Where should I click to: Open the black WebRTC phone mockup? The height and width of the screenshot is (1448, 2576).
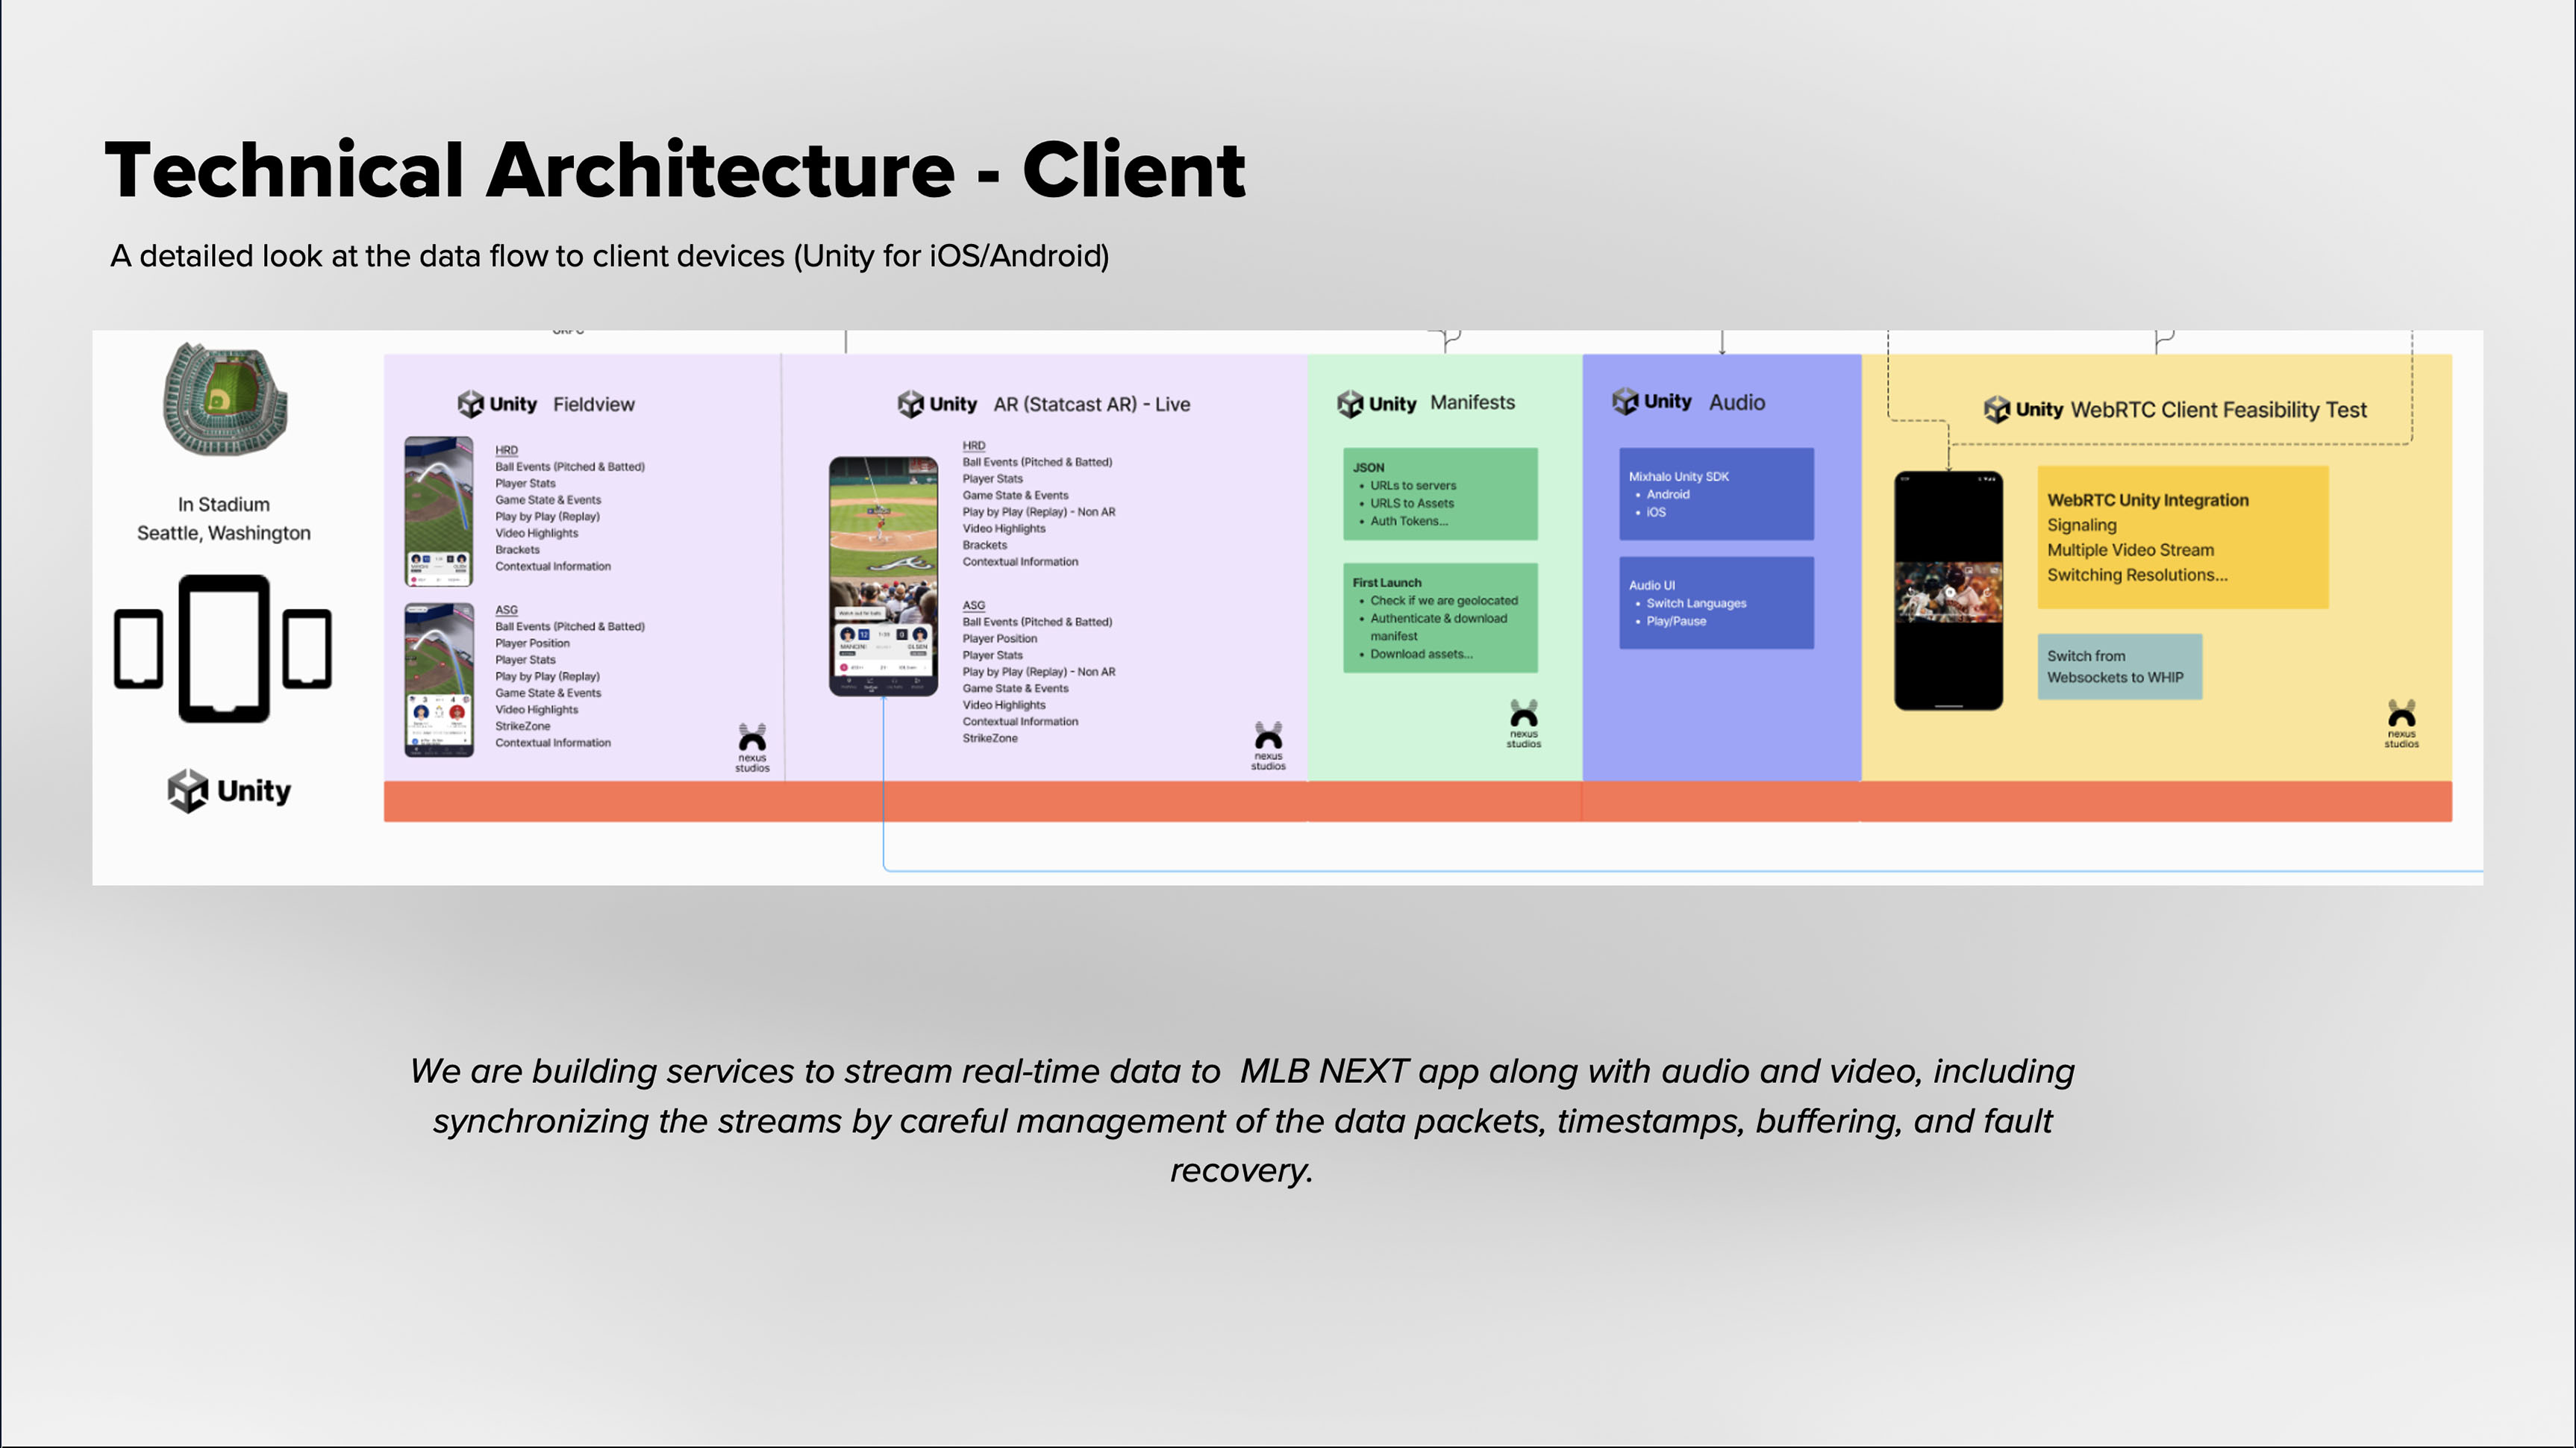[x=1948, y=590]
